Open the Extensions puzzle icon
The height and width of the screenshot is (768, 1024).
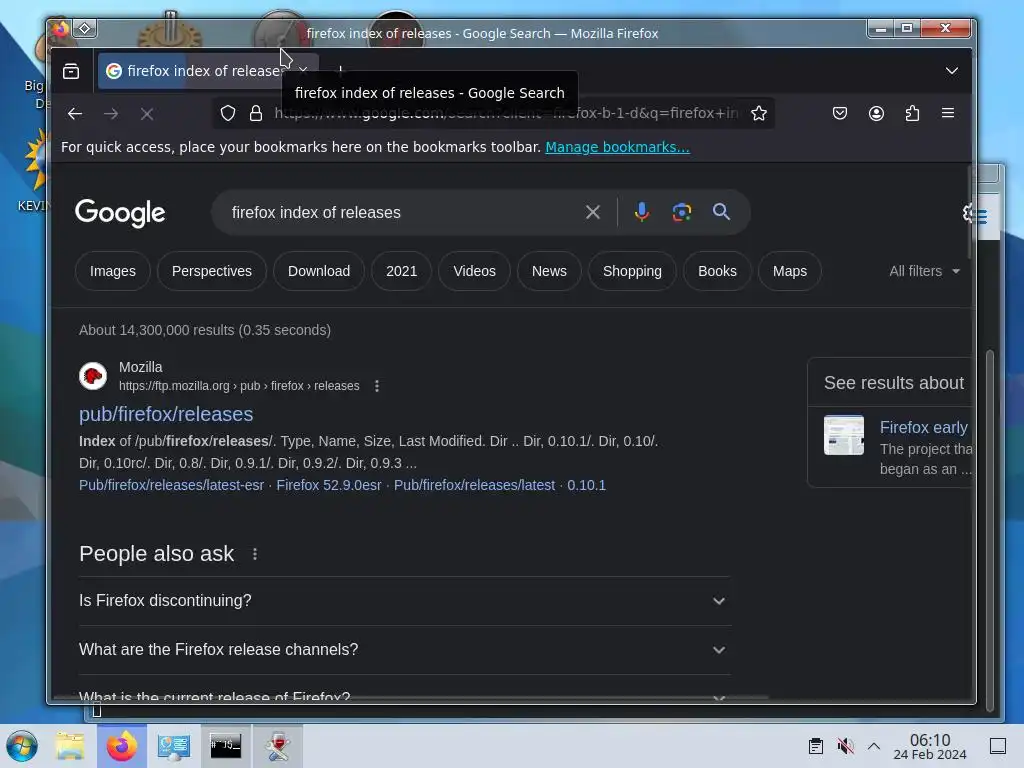point(912,114)
